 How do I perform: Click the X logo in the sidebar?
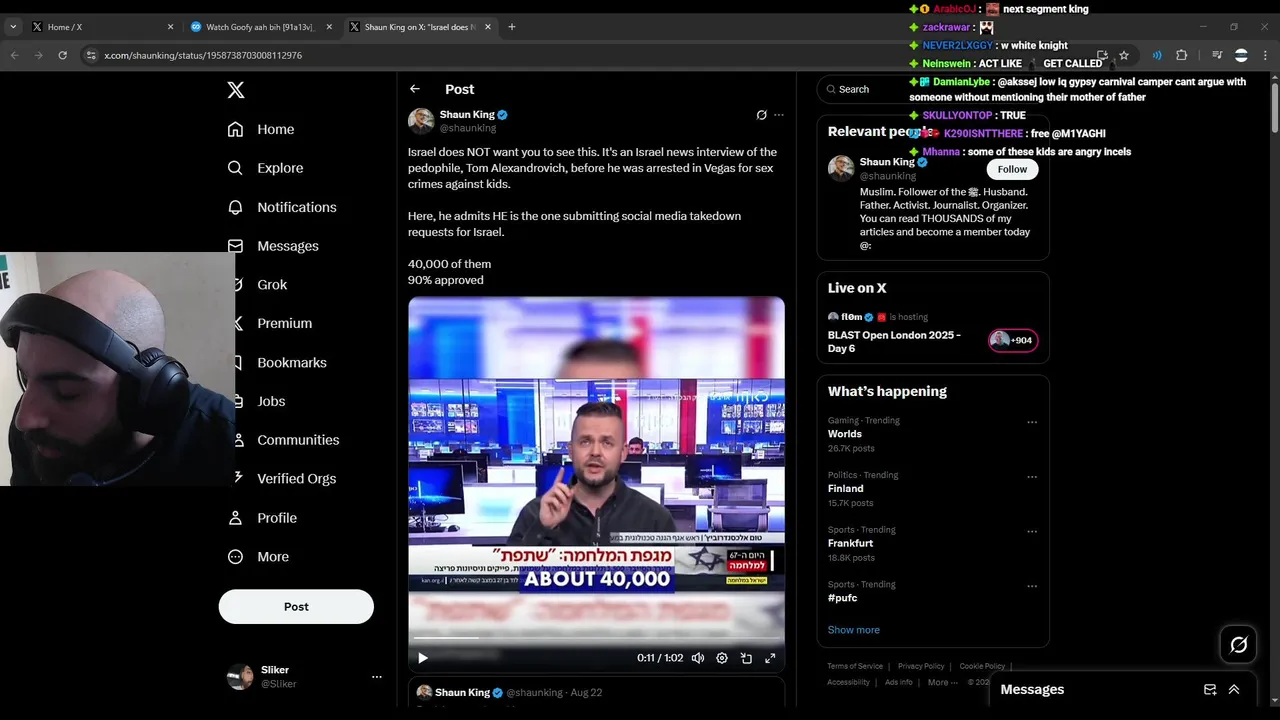[x=236, y=90]
